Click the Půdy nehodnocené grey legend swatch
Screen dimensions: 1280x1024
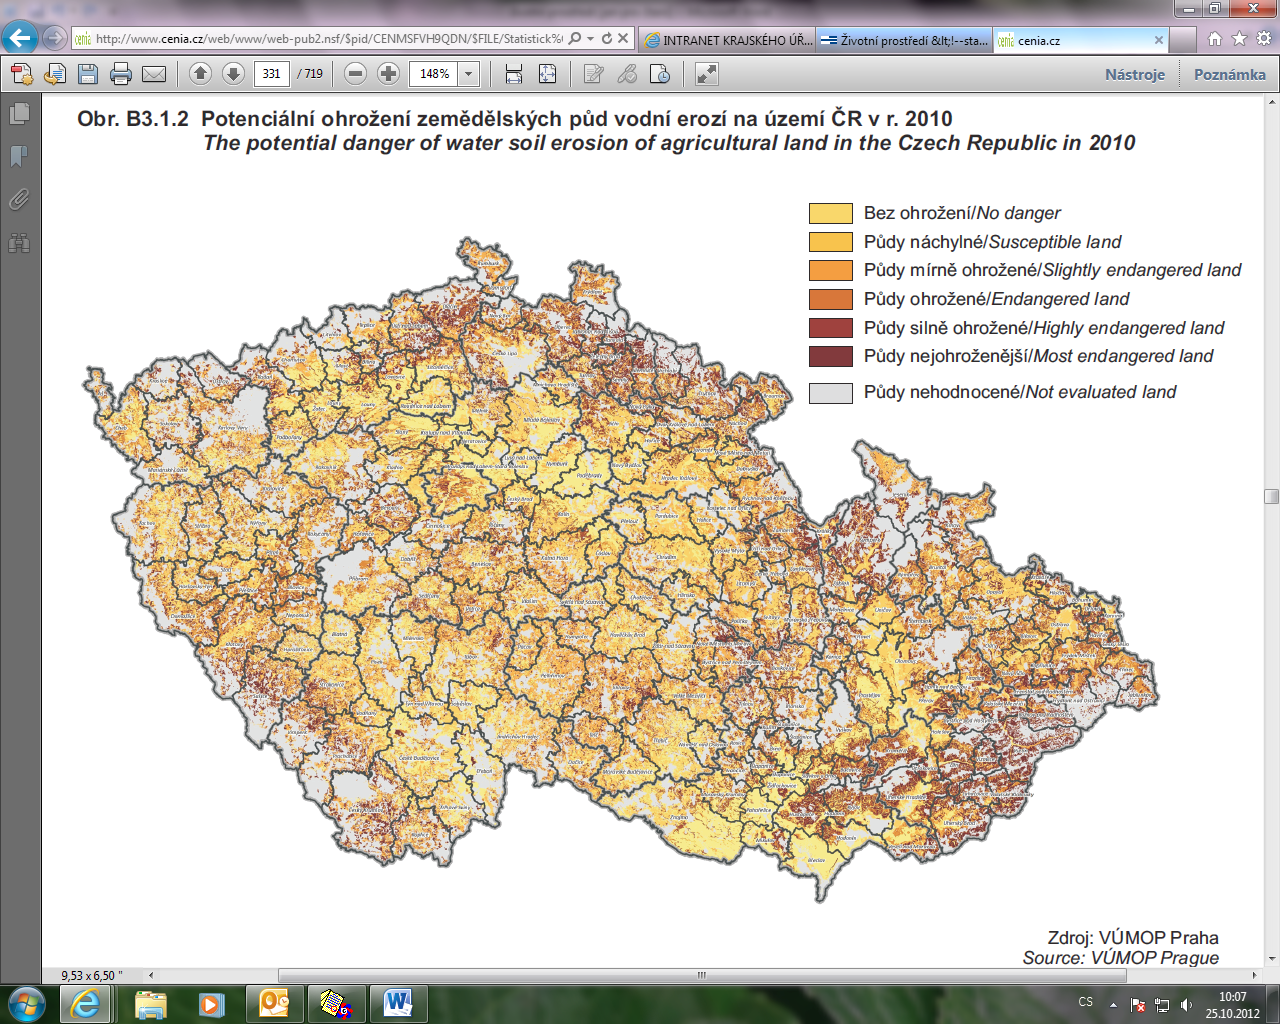click(x=830, y=393)
